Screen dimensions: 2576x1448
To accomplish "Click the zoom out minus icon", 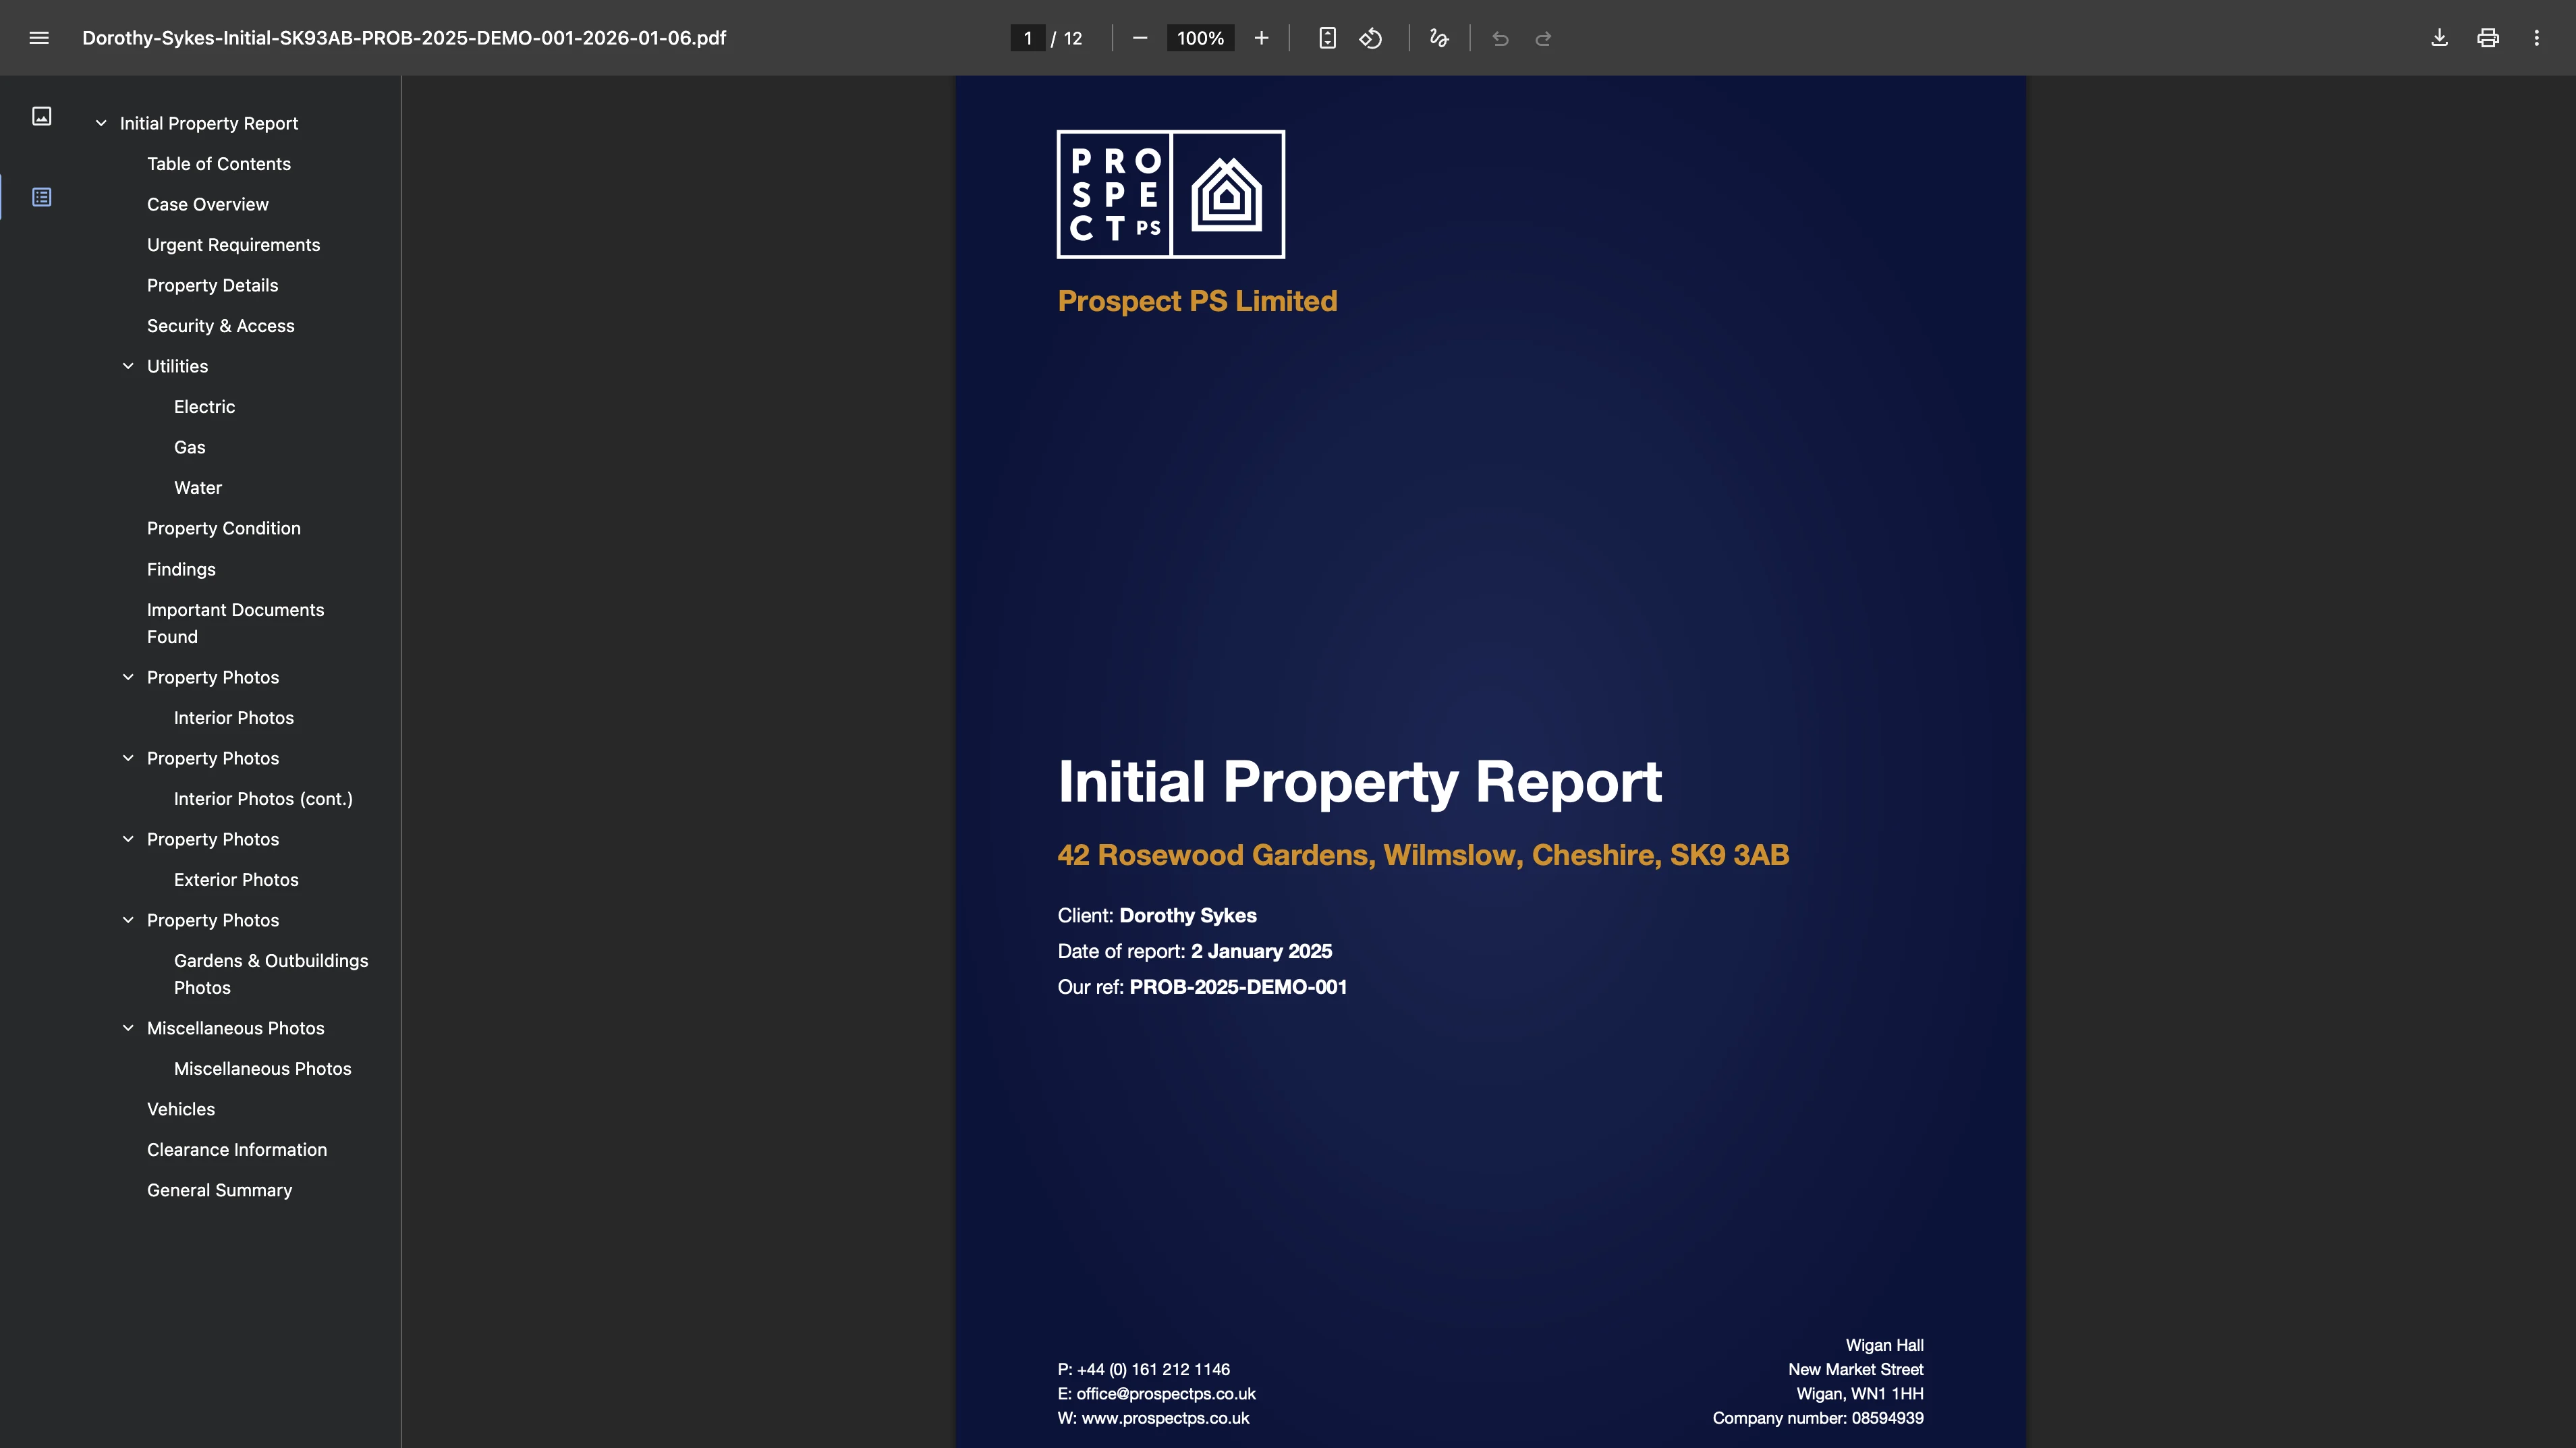I will (x=1139, y=38).
